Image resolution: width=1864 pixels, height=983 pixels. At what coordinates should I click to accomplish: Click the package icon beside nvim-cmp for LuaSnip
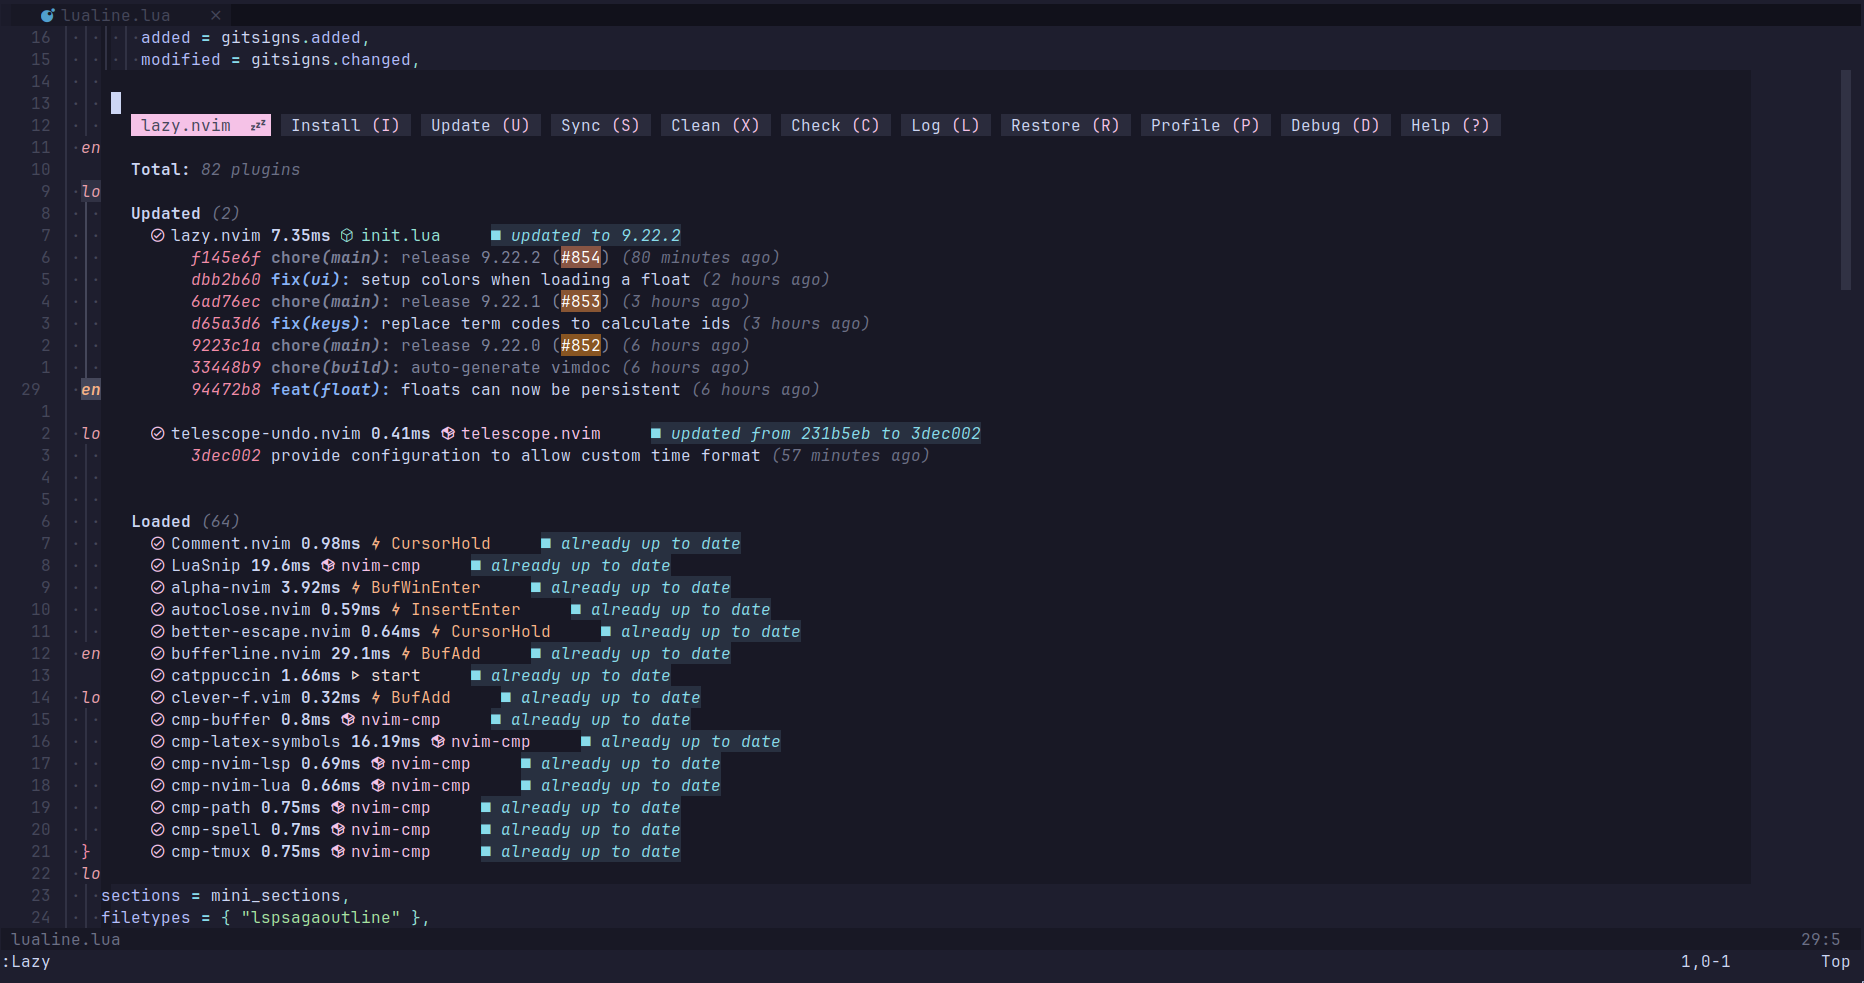(328, 565)
